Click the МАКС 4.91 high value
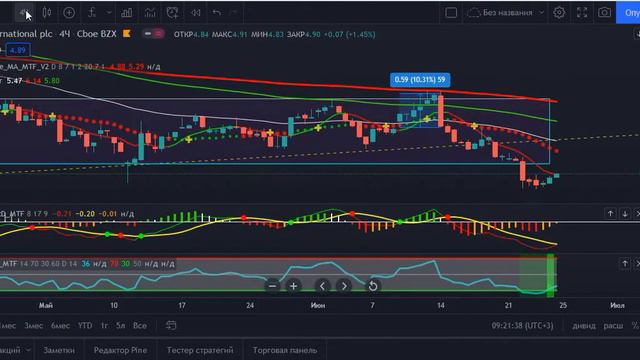This screenshot has height=360, width=640. coord(229,35)
